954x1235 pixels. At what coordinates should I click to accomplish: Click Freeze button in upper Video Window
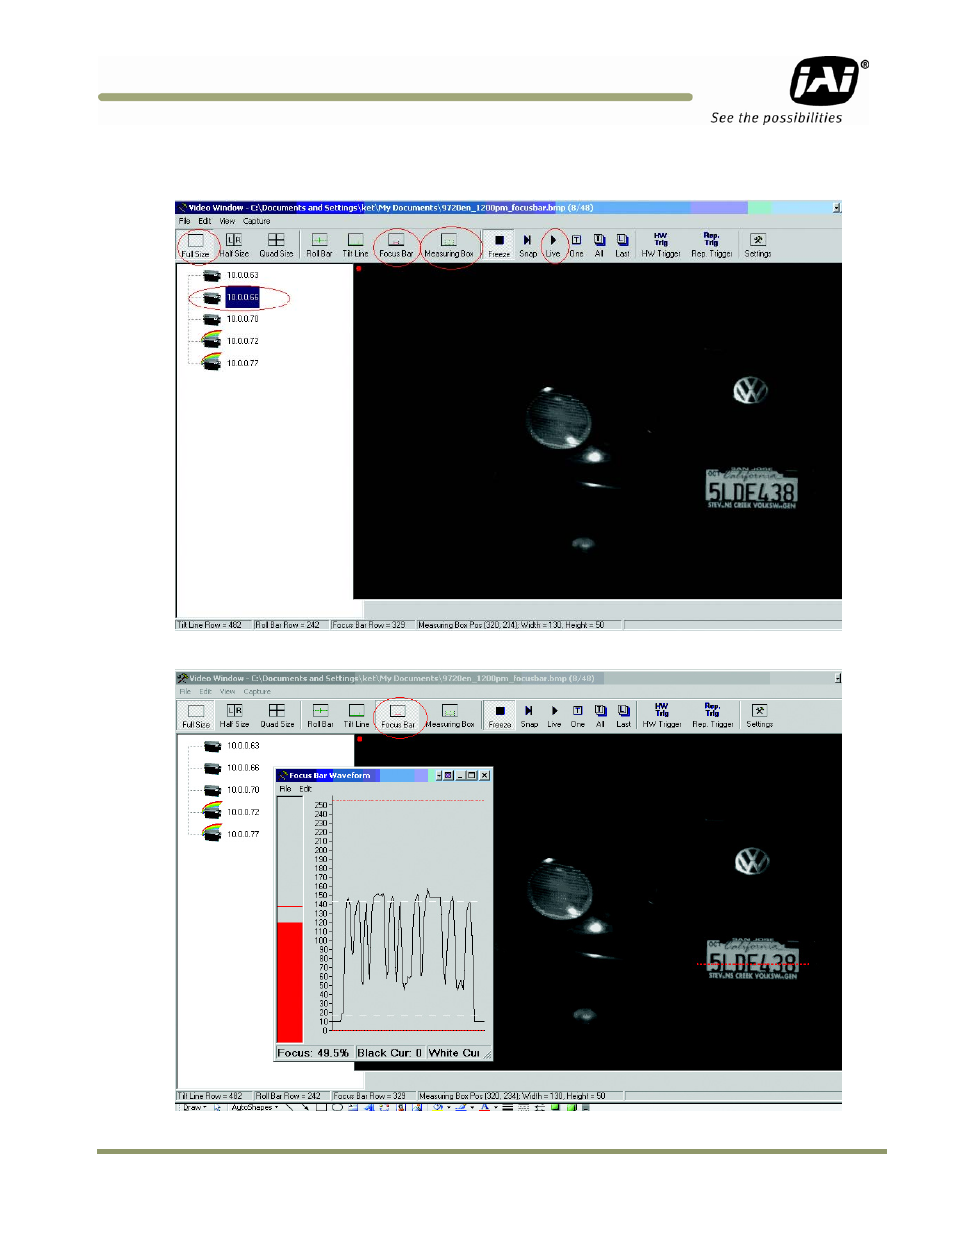(499, 245)
